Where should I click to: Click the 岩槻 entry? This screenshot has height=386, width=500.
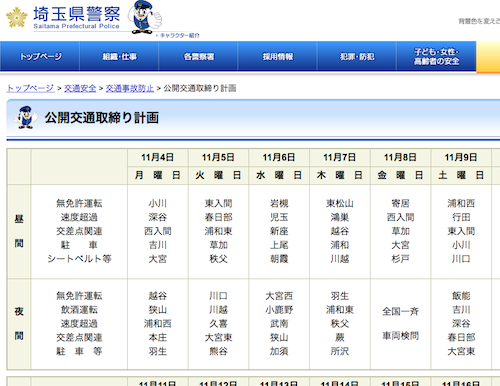[x=279, y=203]
